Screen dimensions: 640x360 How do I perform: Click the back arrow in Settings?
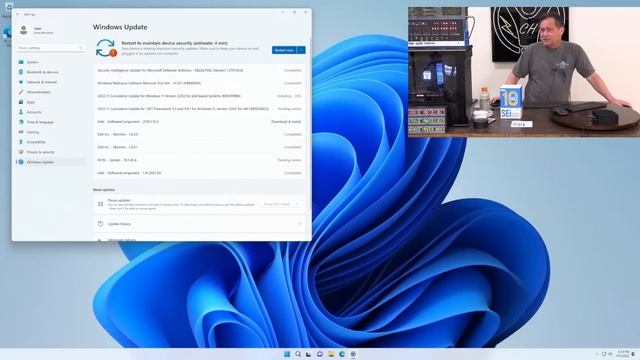click(x=18, y=14)
